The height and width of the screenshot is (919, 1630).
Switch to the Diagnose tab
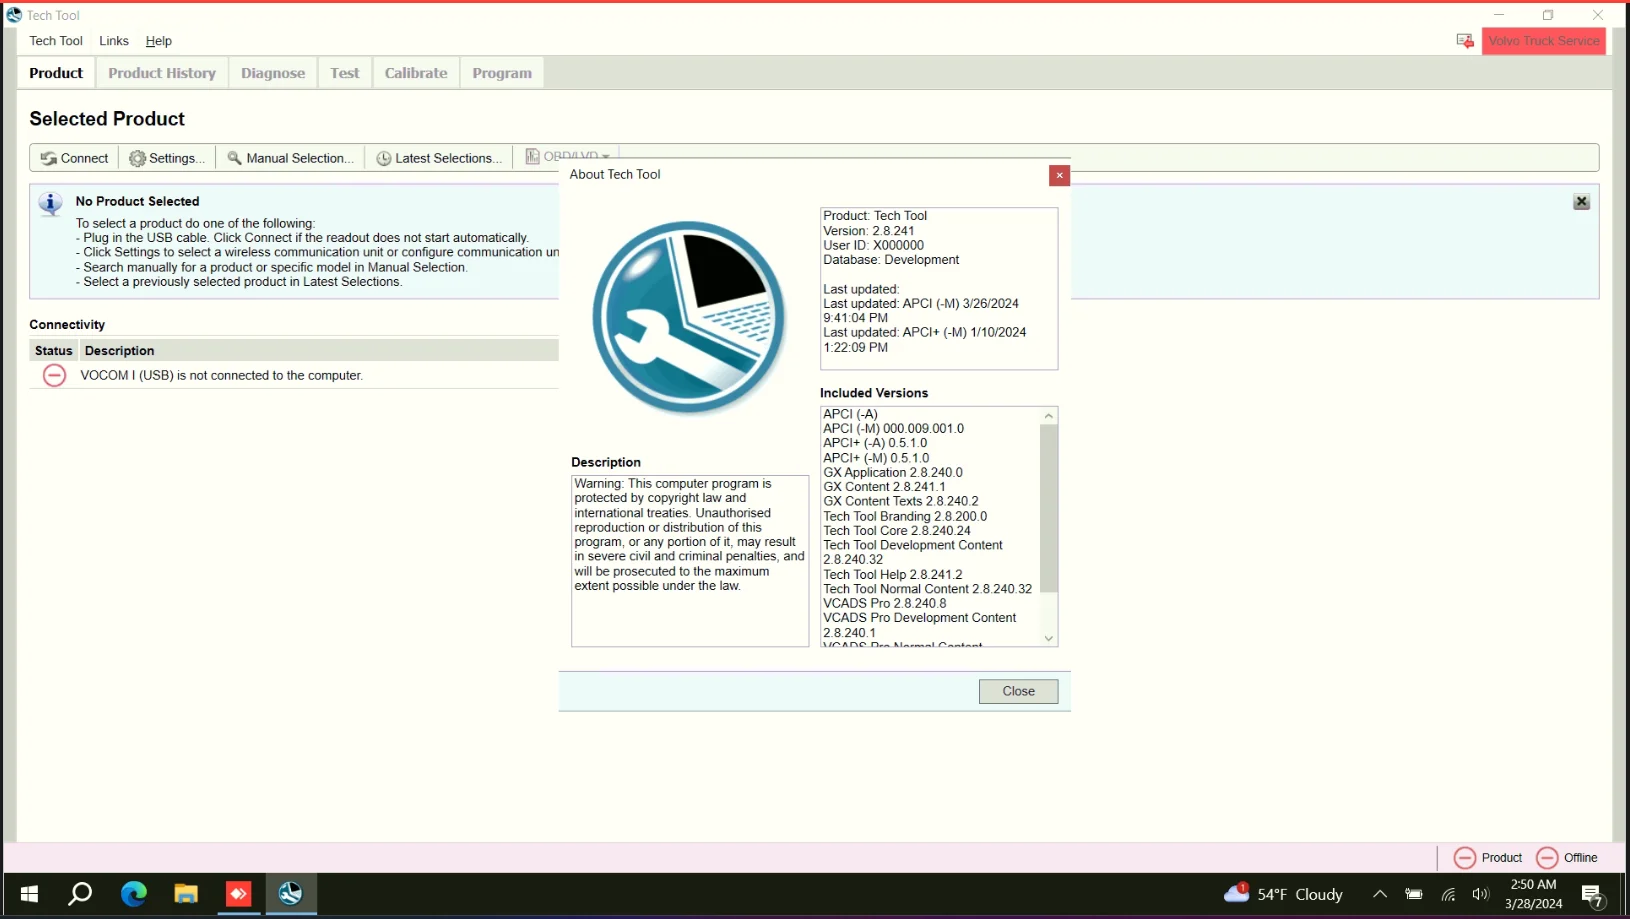272,72
